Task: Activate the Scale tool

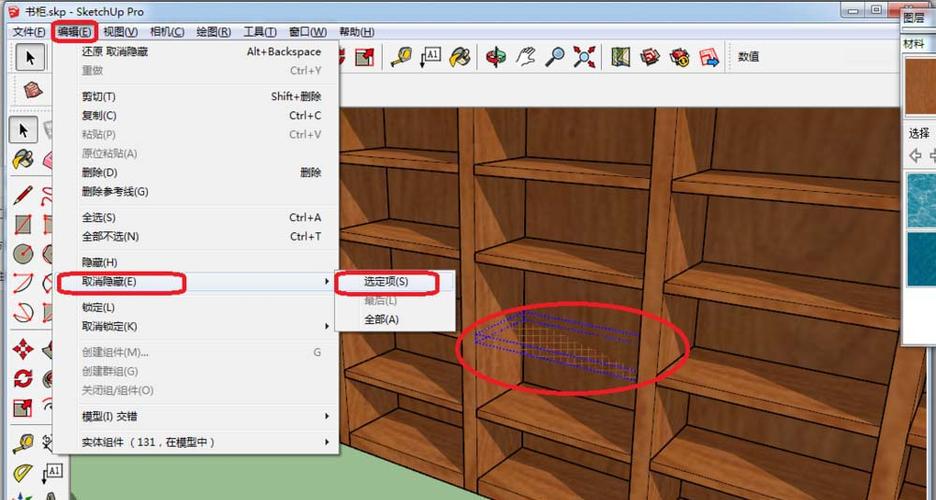Action: (x=23, y=408)
